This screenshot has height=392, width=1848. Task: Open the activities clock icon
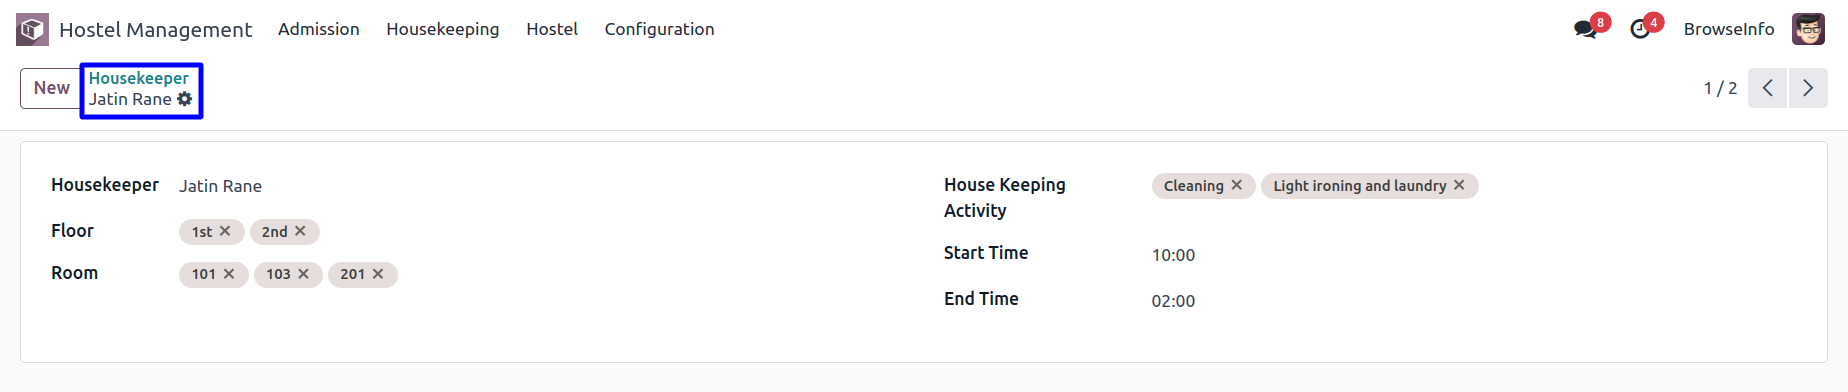click(1640, 29)
